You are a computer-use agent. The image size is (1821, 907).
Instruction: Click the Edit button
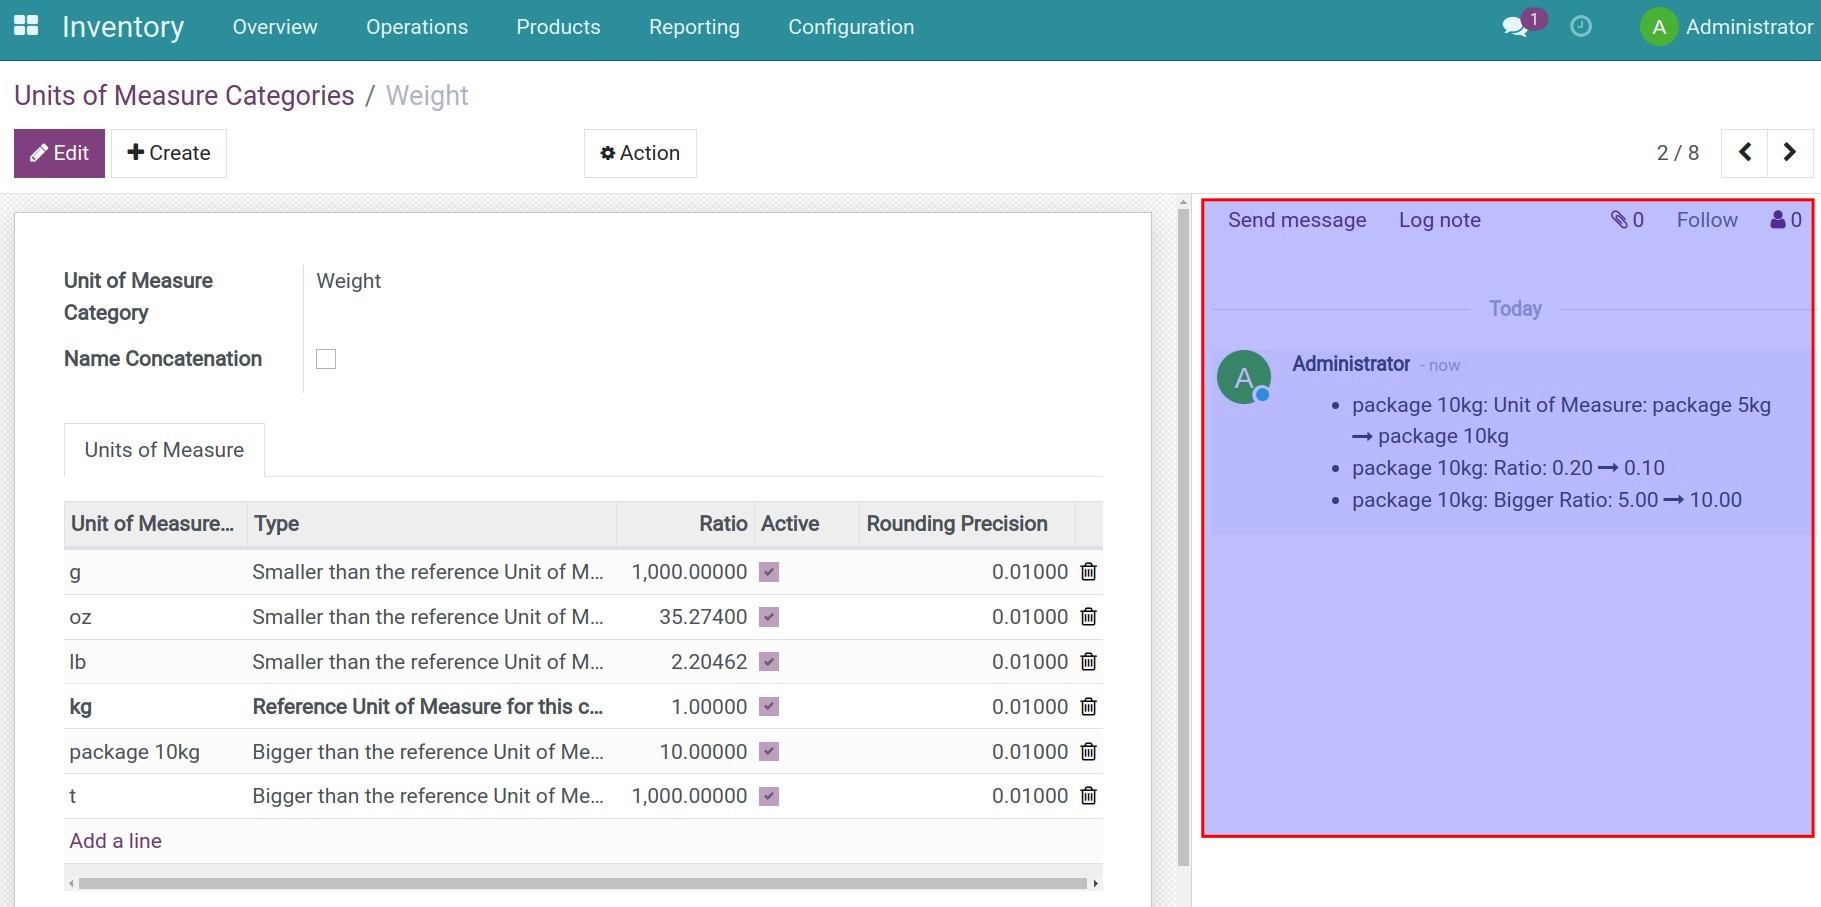[x=59, y=153]
